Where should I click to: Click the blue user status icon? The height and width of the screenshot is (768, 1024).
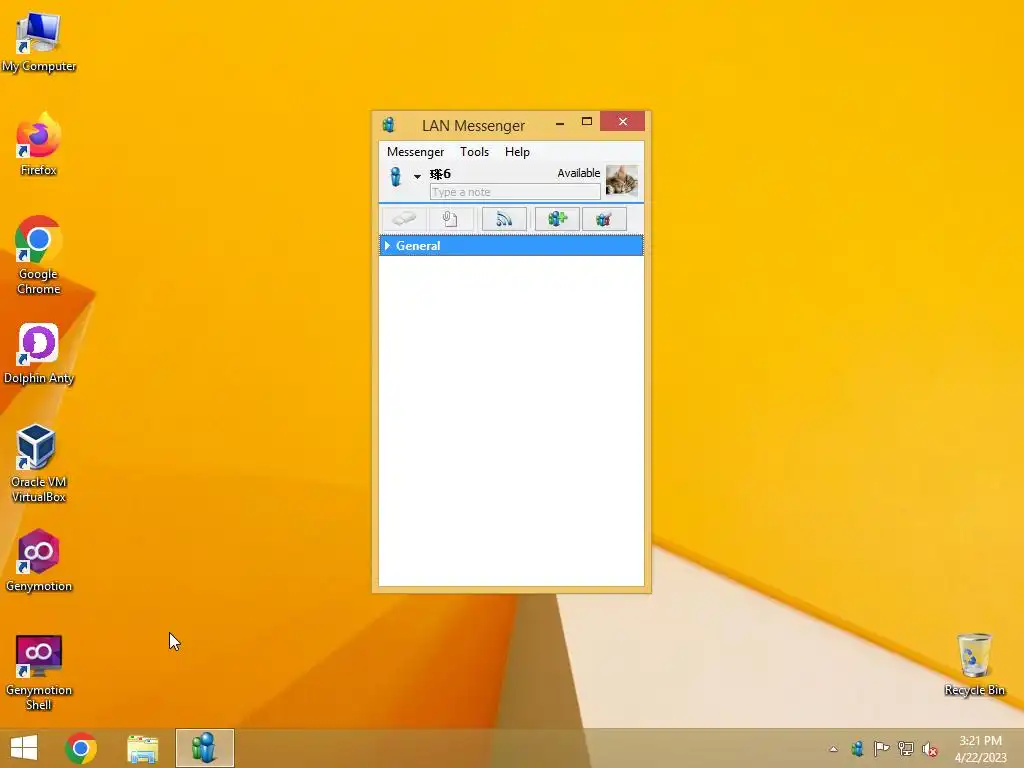point(395,176)
